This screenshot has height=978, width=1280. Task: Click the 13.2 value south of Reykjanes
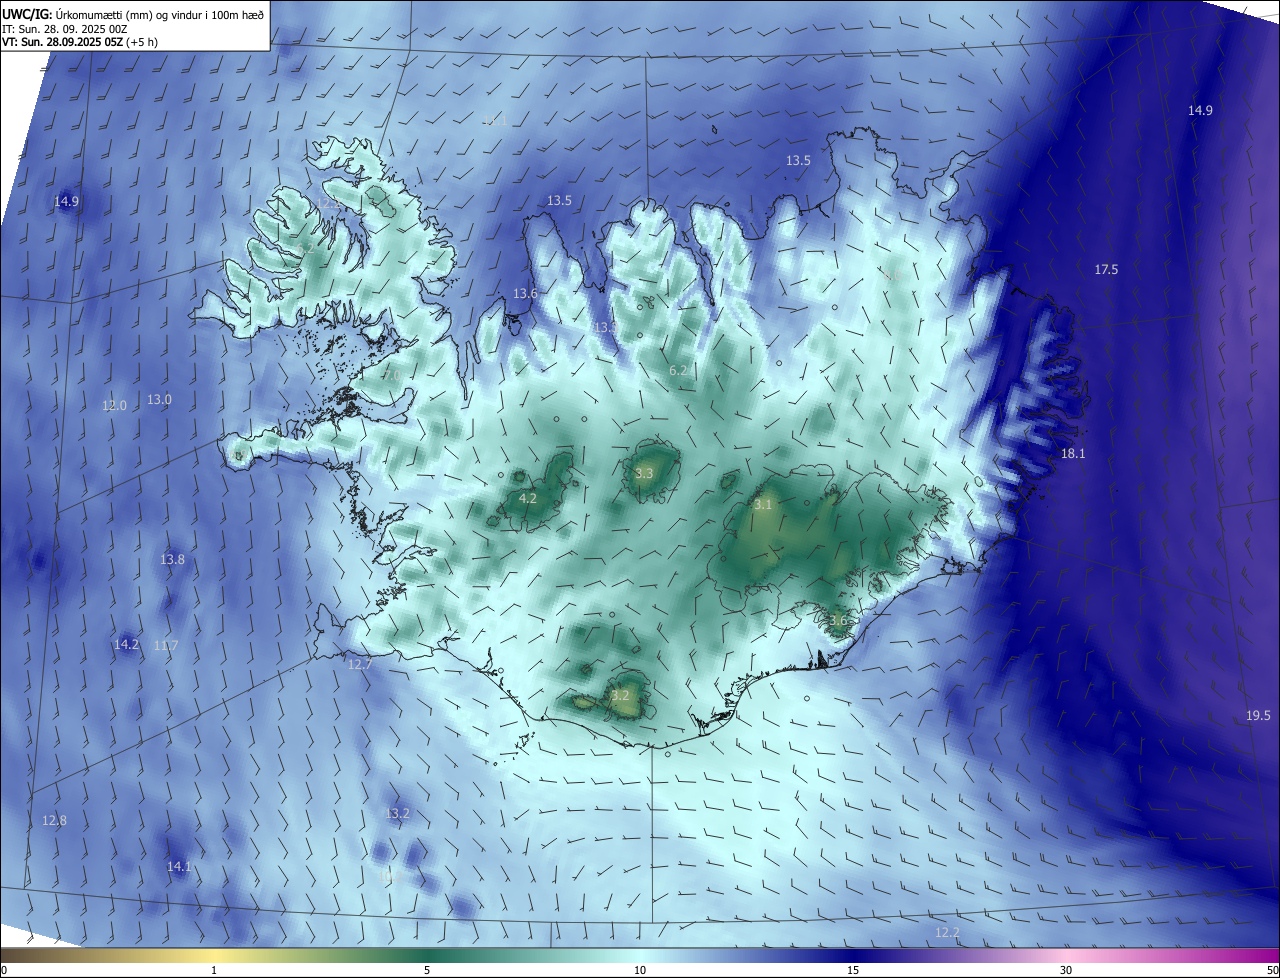(397, 814)
